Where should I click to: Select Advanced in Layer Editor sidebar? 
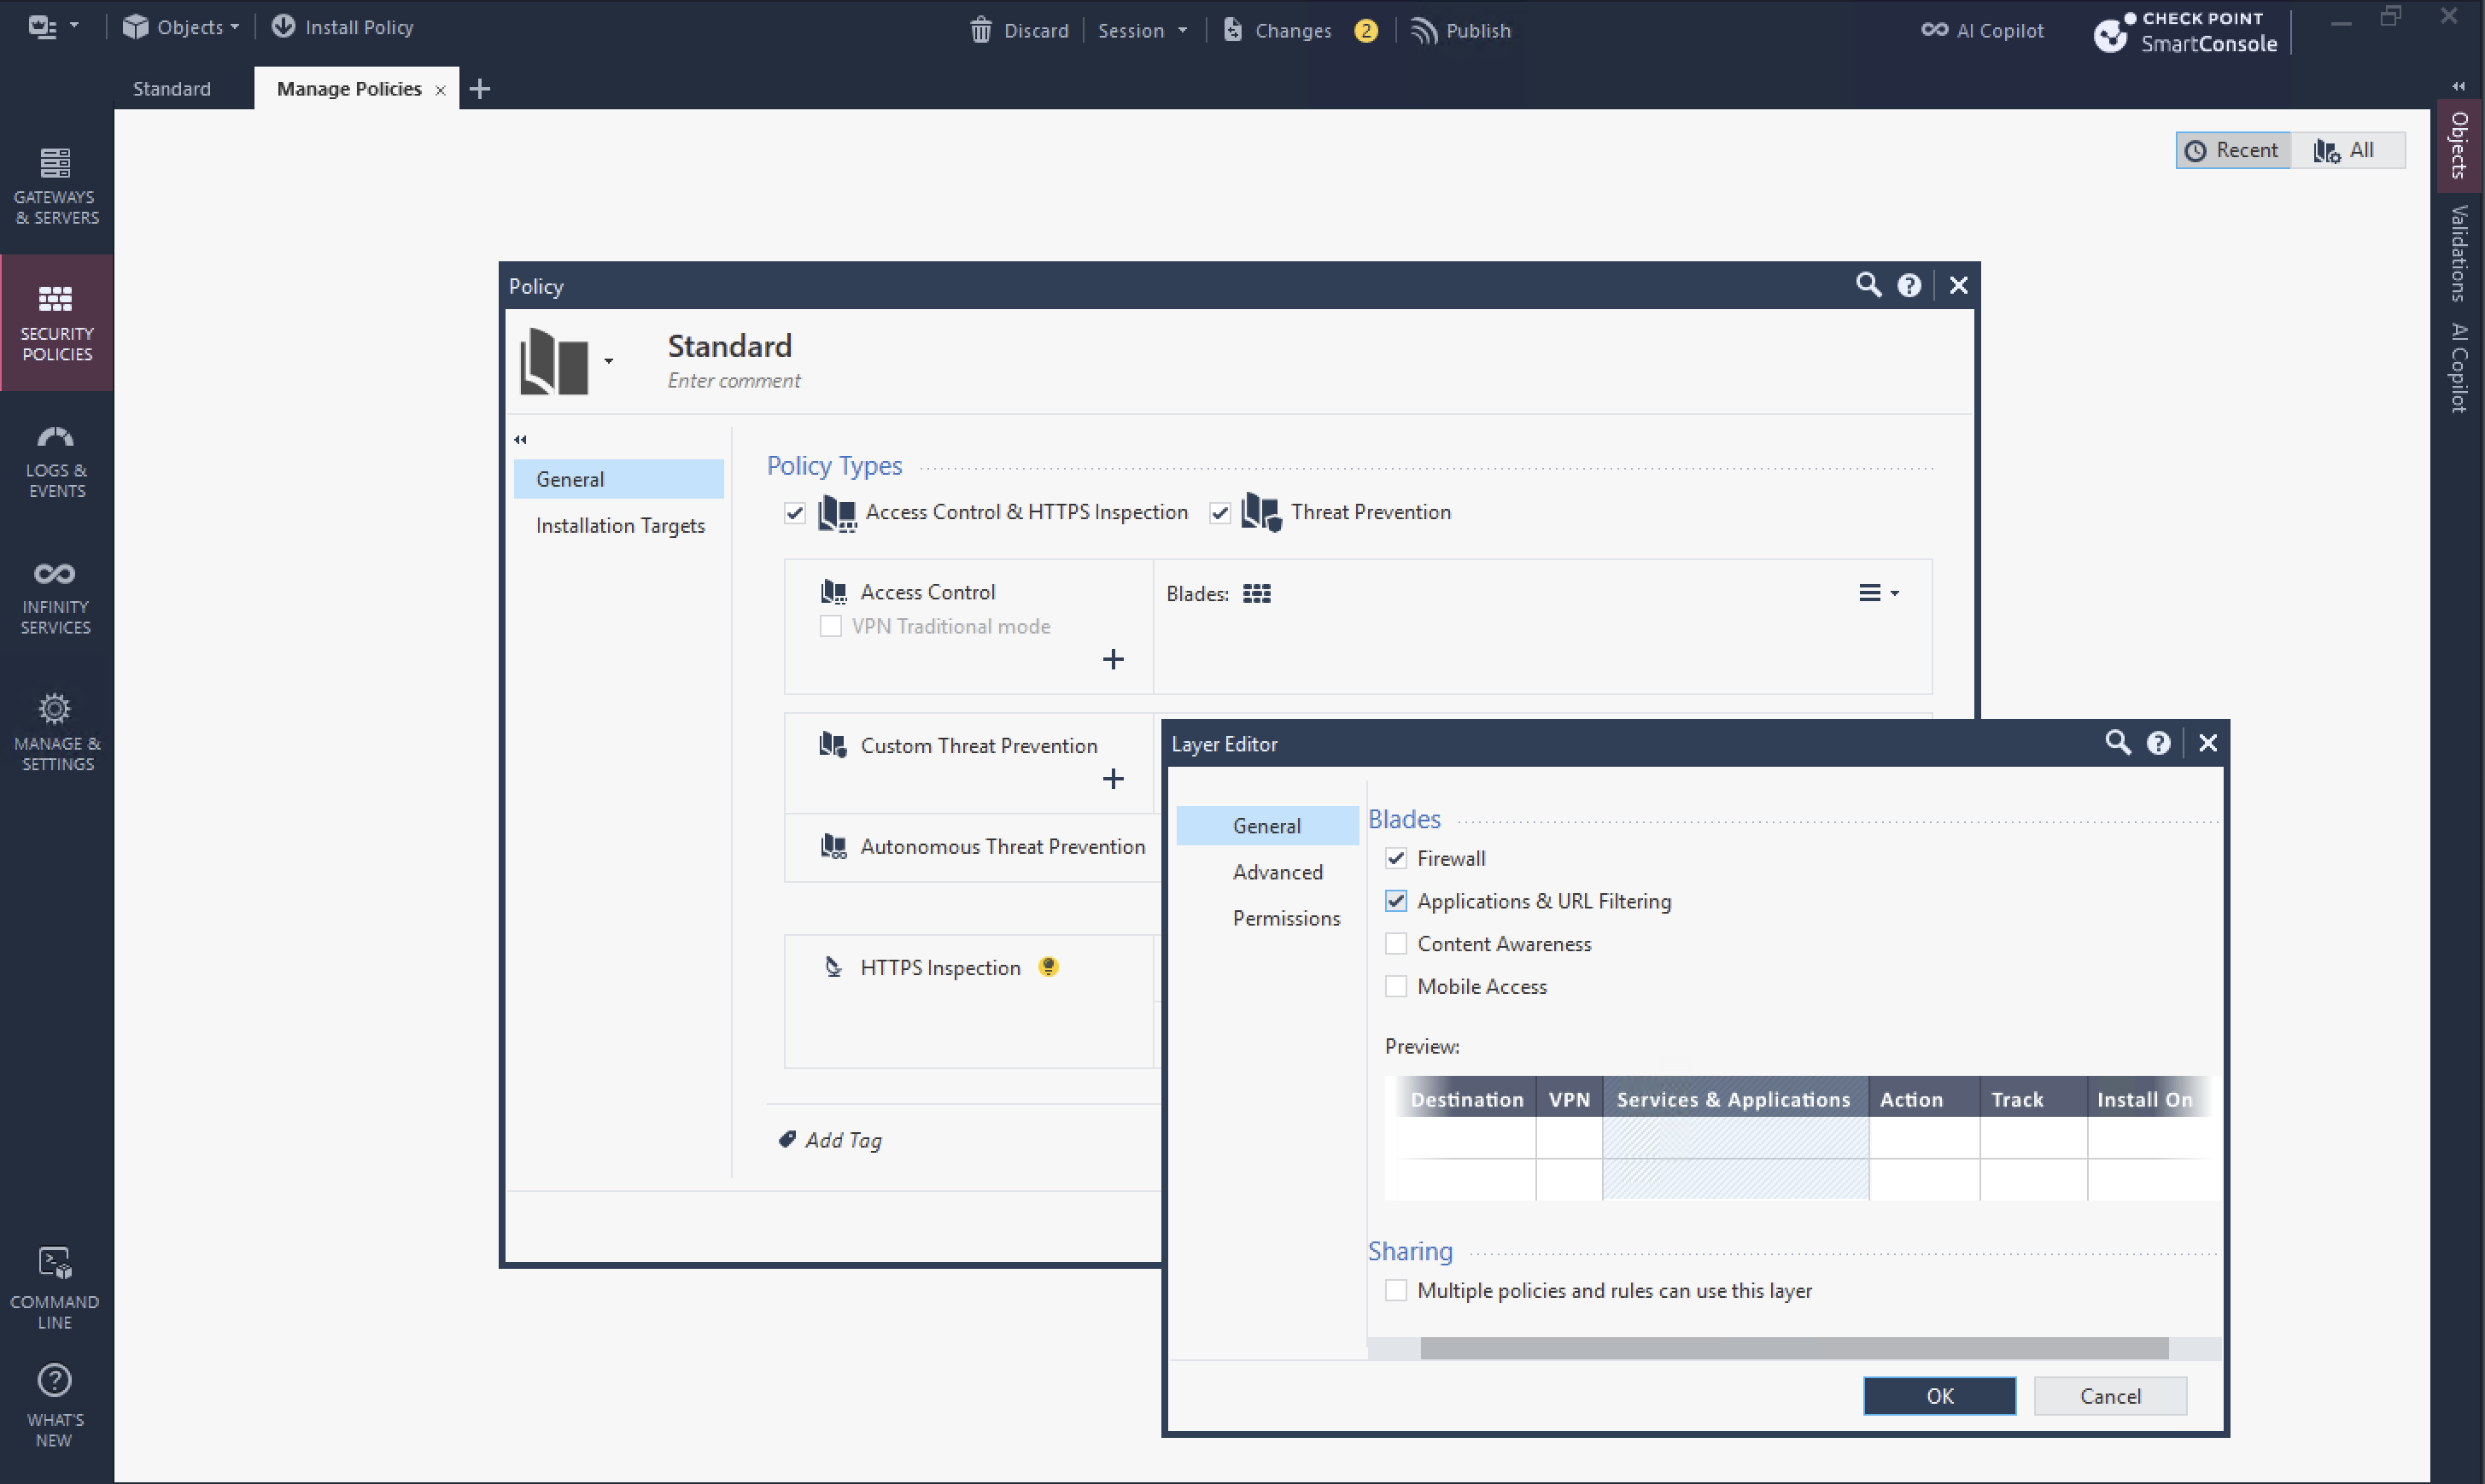pos(1277,872)
